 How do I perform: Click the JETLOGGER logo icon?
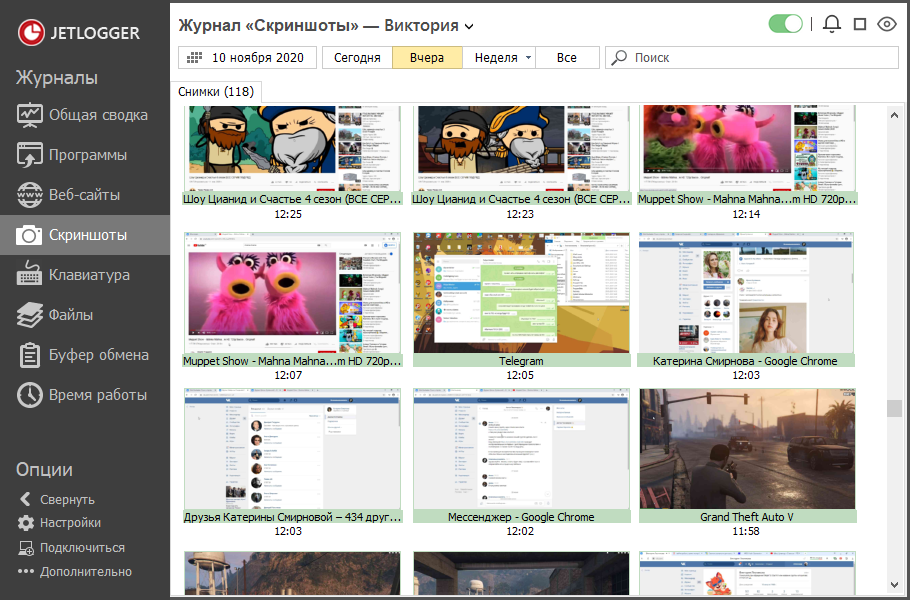pos(31,32)
